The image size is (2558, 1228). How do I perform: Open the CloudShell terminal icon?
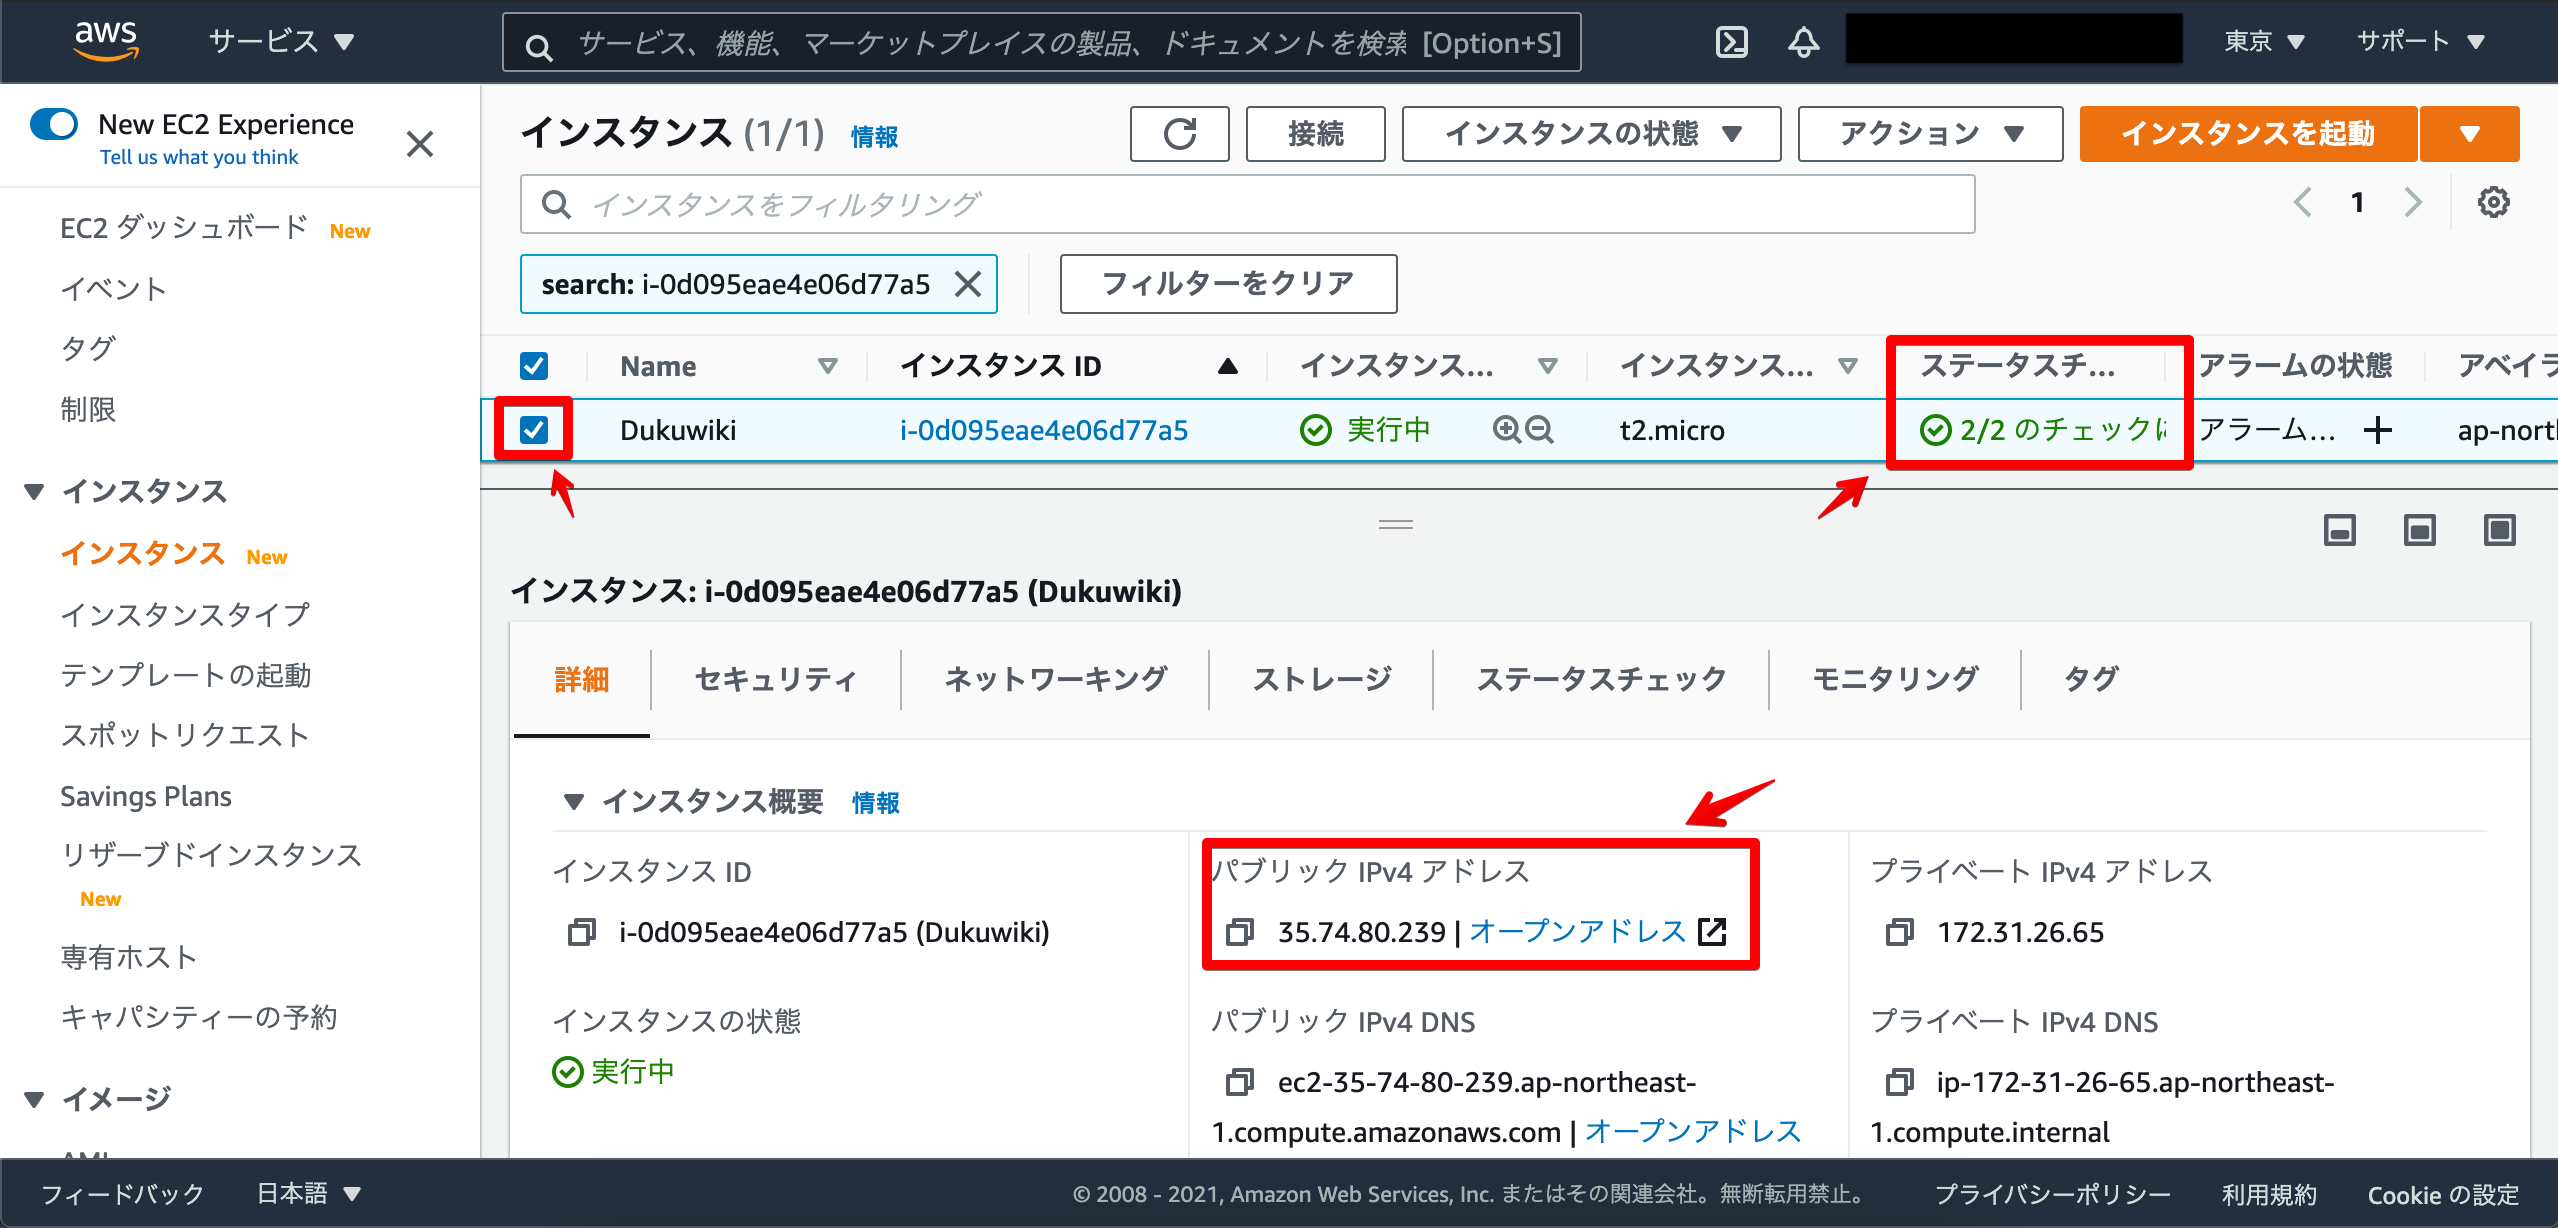click(x=1732, y=42)
